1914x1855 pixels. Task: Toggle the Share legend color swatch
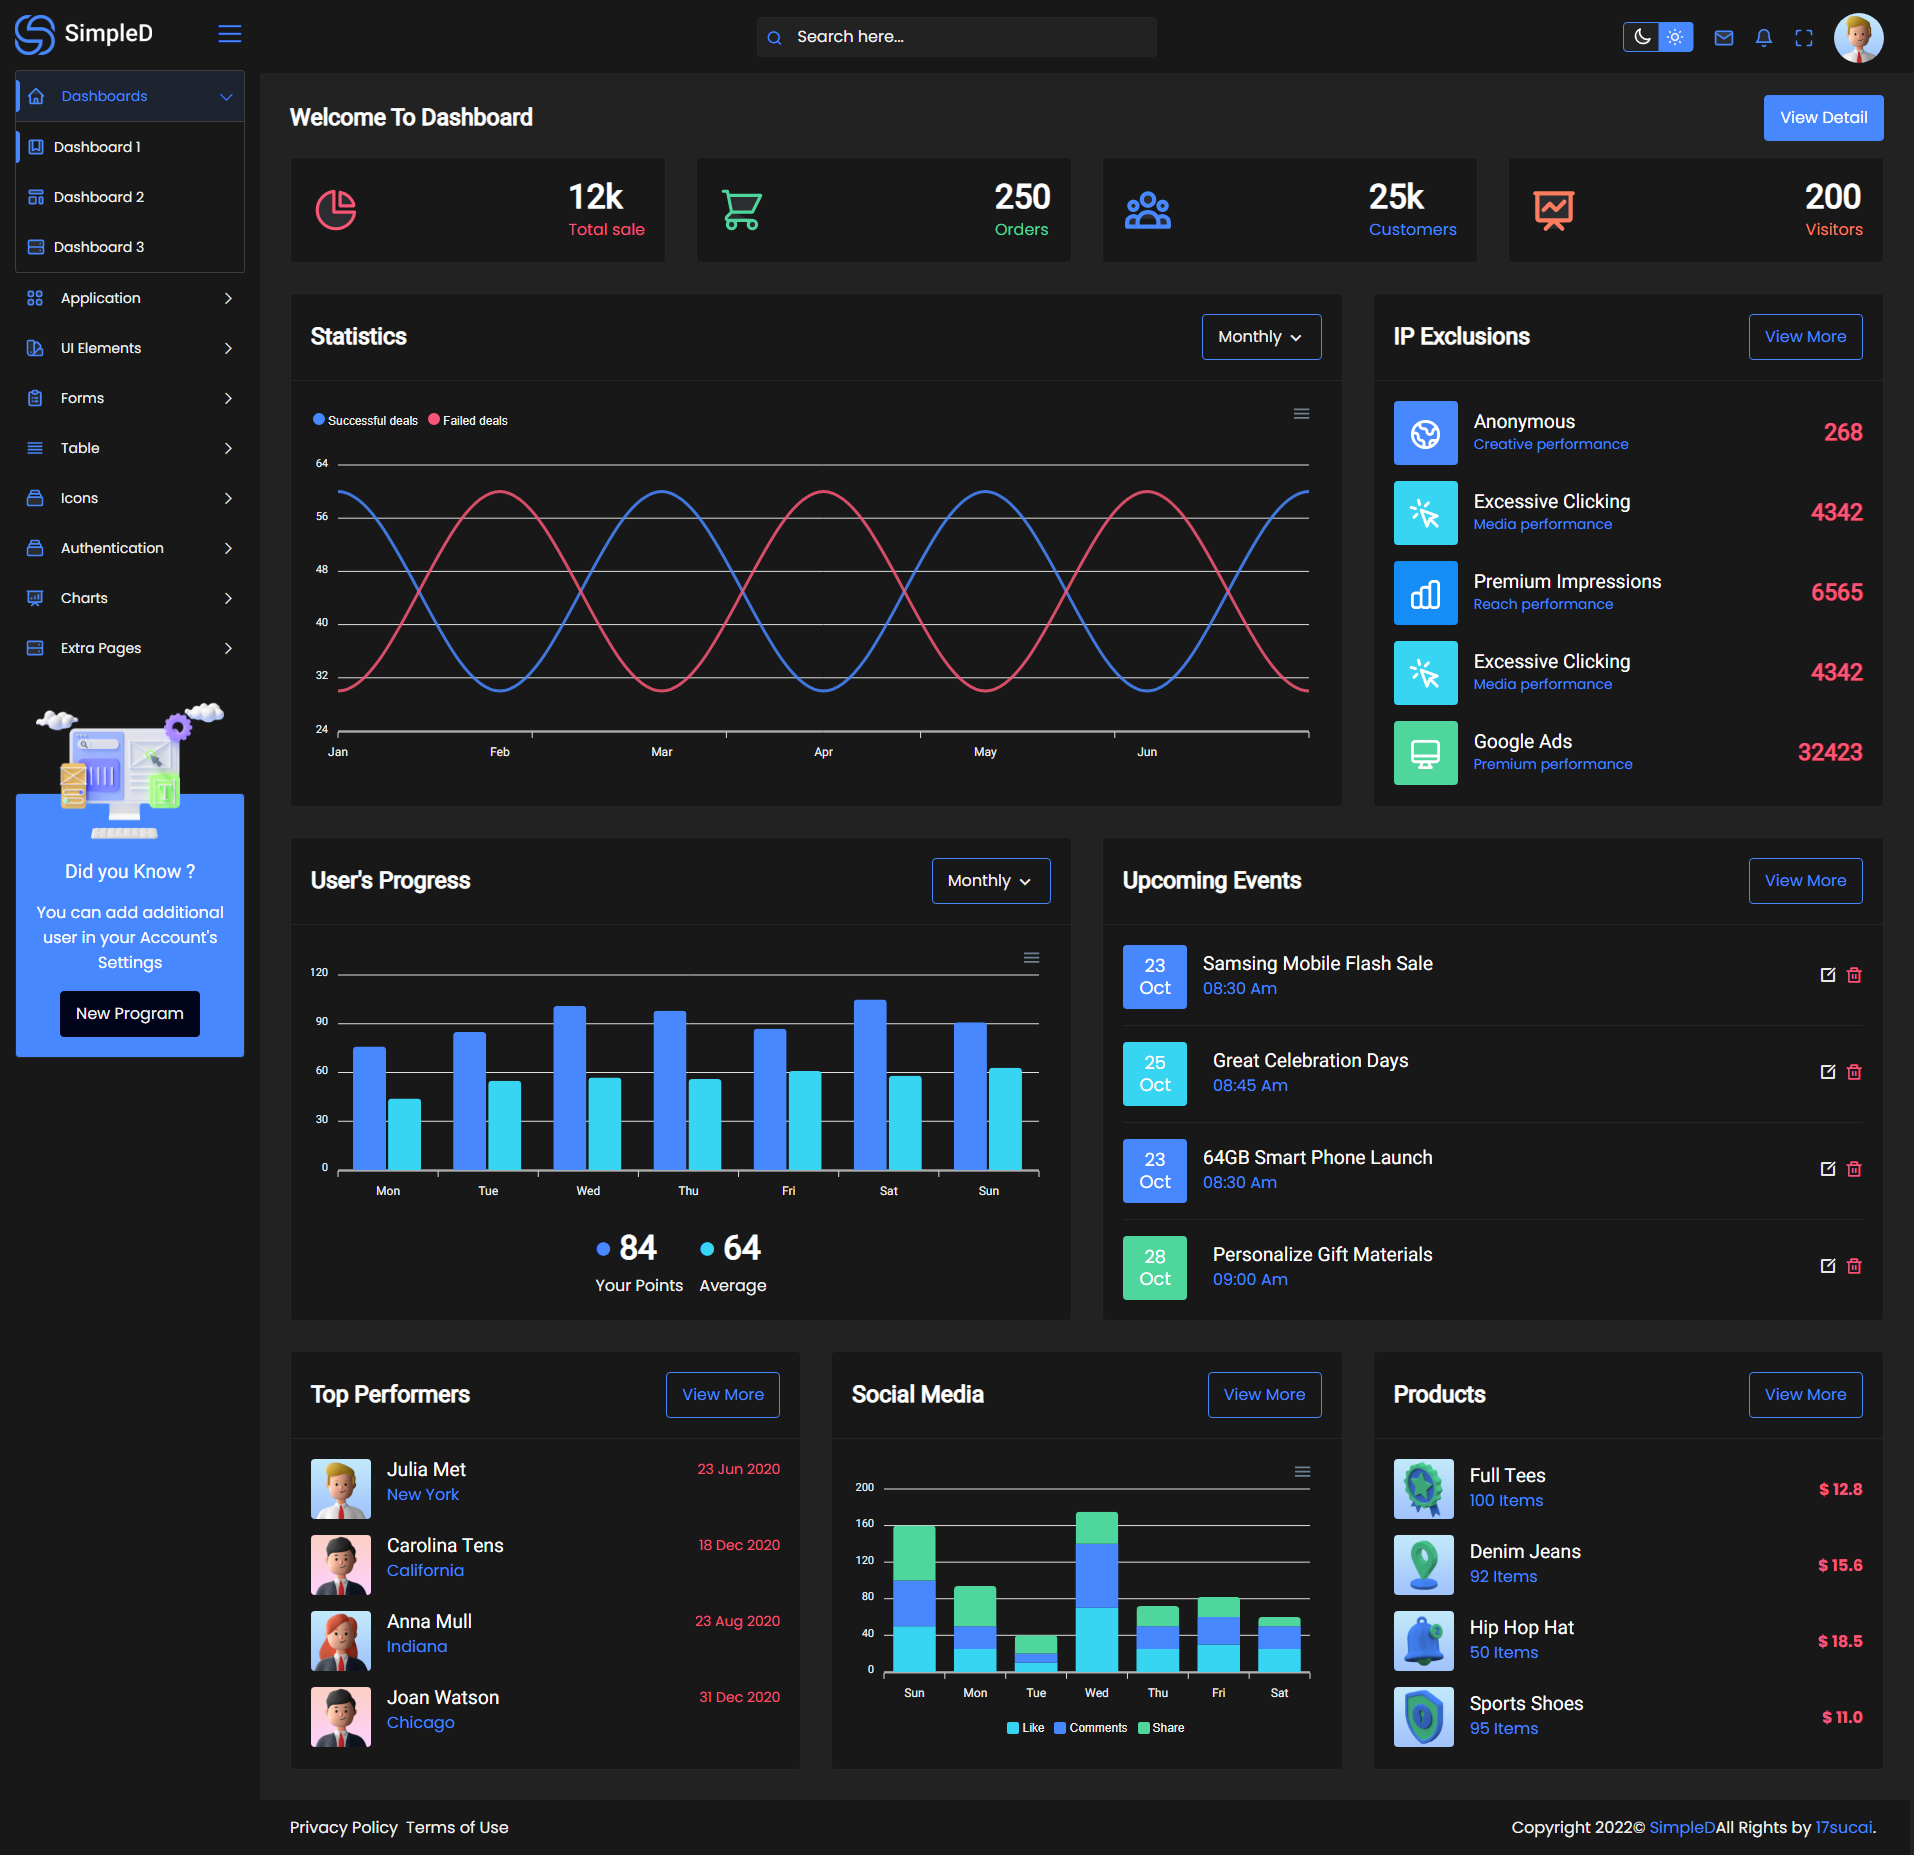1144,1728
